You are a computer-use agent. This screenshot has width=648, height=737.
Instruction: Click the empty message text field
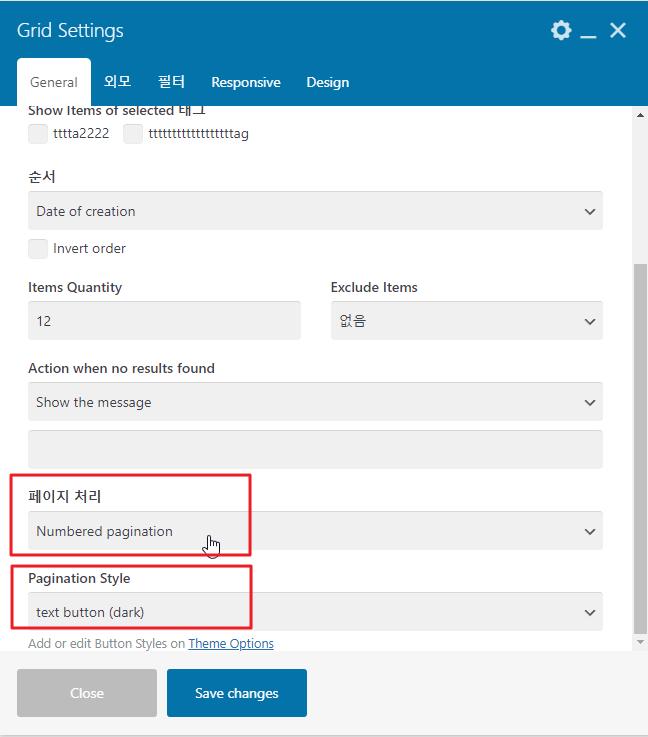click(315, 449)
